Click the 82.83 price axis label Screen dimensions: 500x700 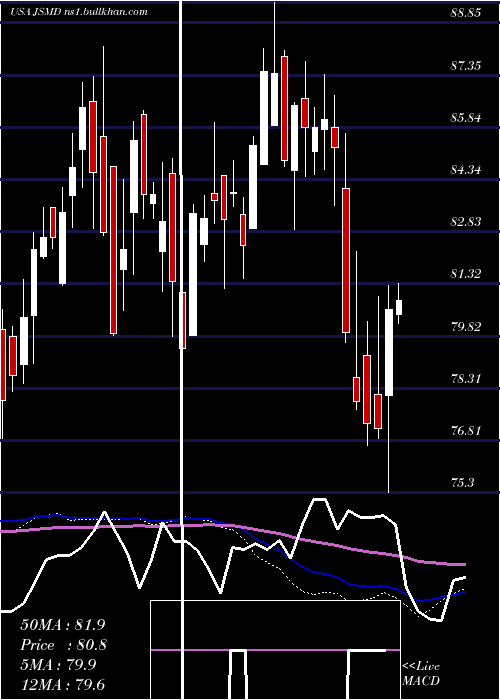[466, 222]
